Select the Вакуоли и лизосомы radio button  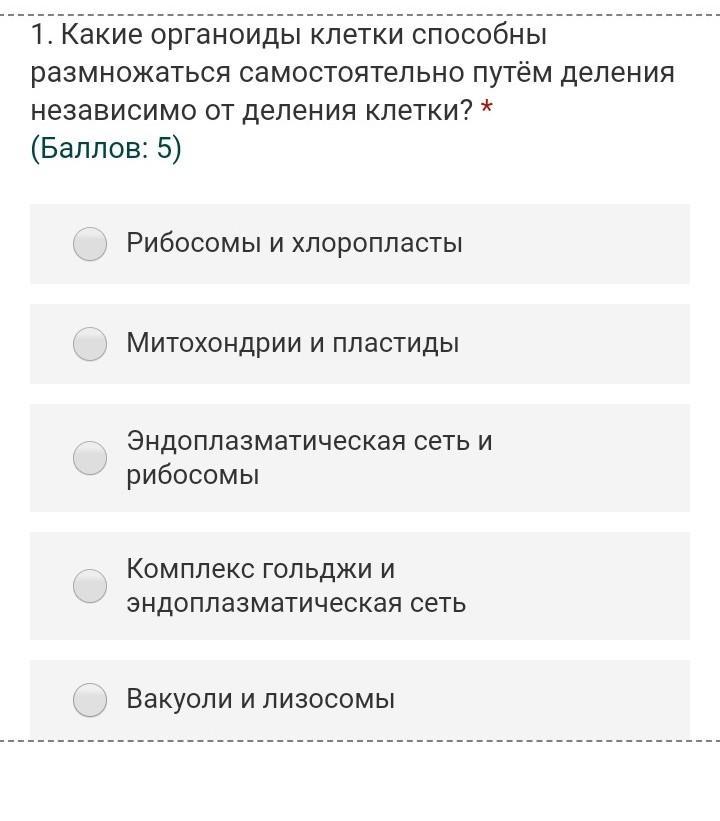tap(90, 700)
